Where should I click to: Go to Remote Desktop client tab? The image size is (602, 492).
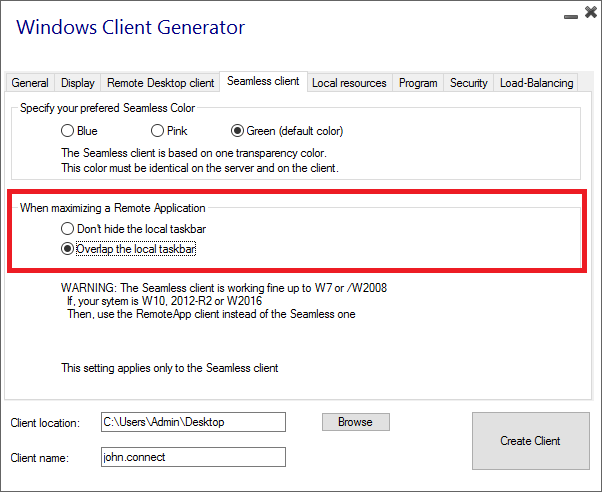click(x=160, y=83)
